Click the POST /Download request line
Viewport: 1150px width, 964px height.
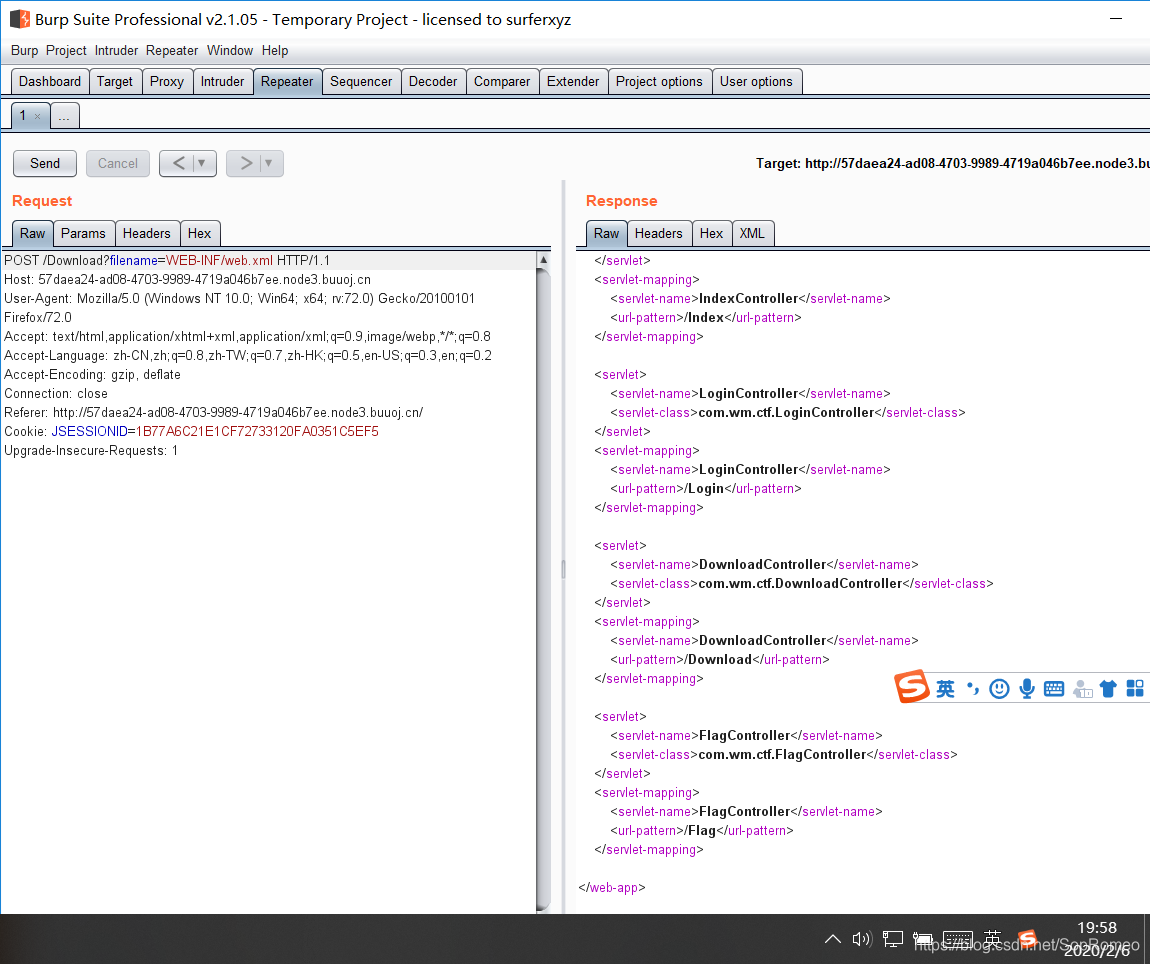pyautogui.click(x=166, y=260)
